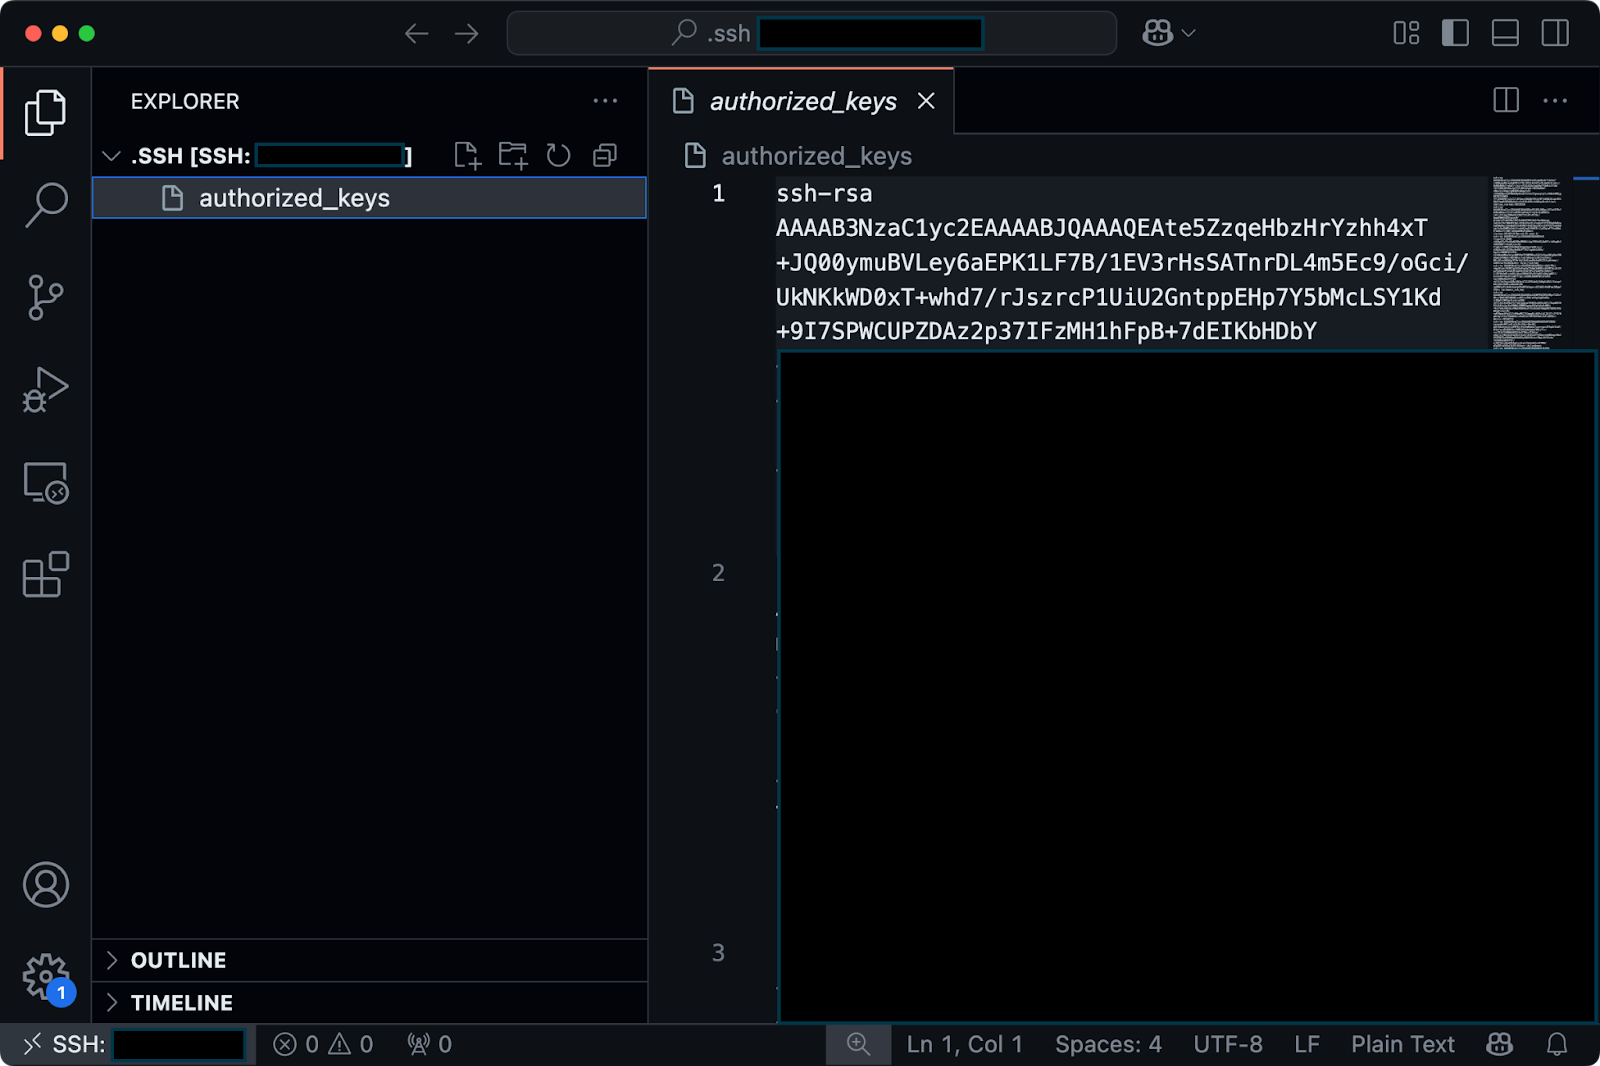Change language mode Plain Text
The width and height of the screenshot is (1600, 1066).
[x=1402, y=1044]
